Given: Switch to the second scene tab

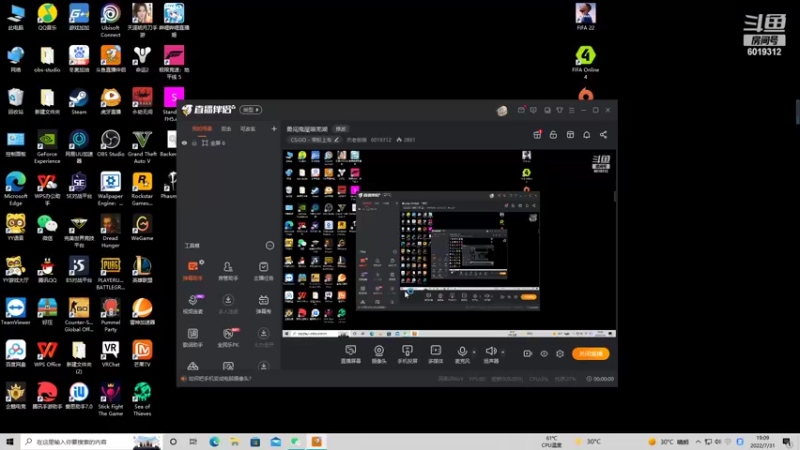Looking at the screenshot, I should (226, 129).
